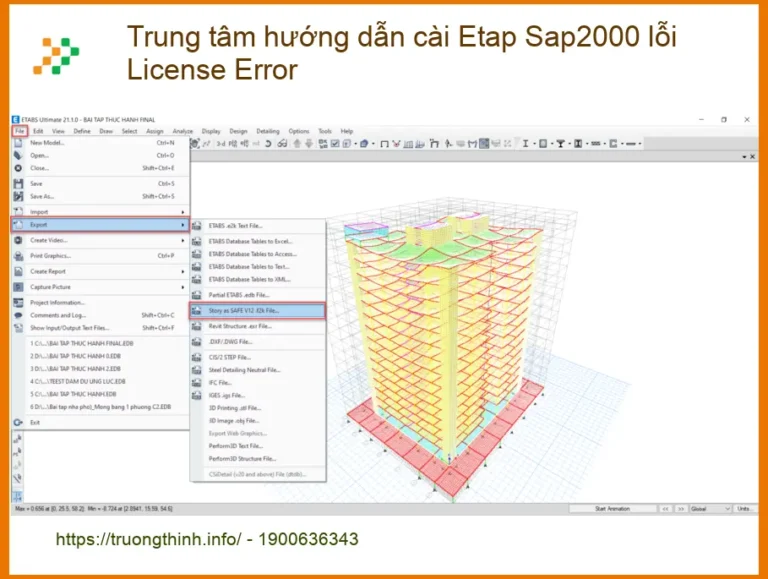Image resolution: width=768 pixels, height=579 pixels.
Task: Click the https://truongthinh.info/ link text
Action: 148,539
